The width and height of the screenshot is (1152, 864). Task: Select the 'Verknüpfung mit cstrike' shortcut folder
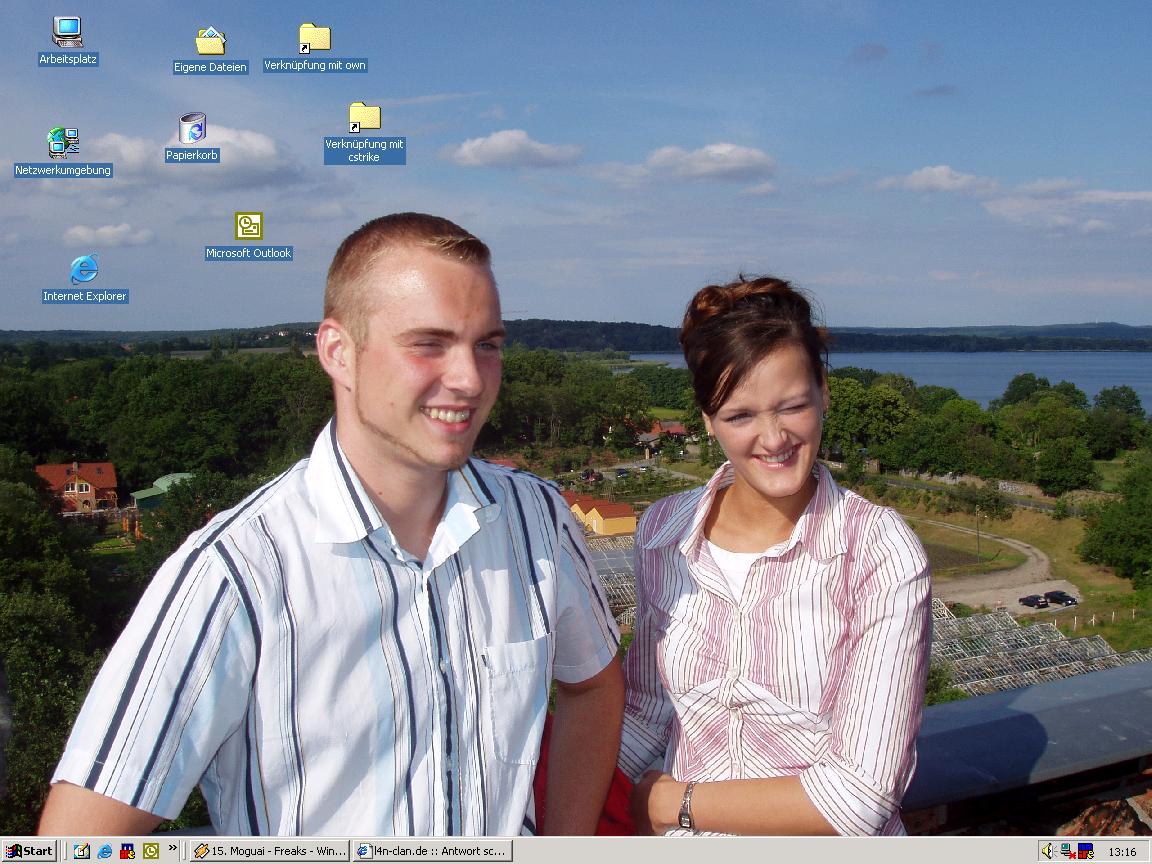click(x=364, y=118)
